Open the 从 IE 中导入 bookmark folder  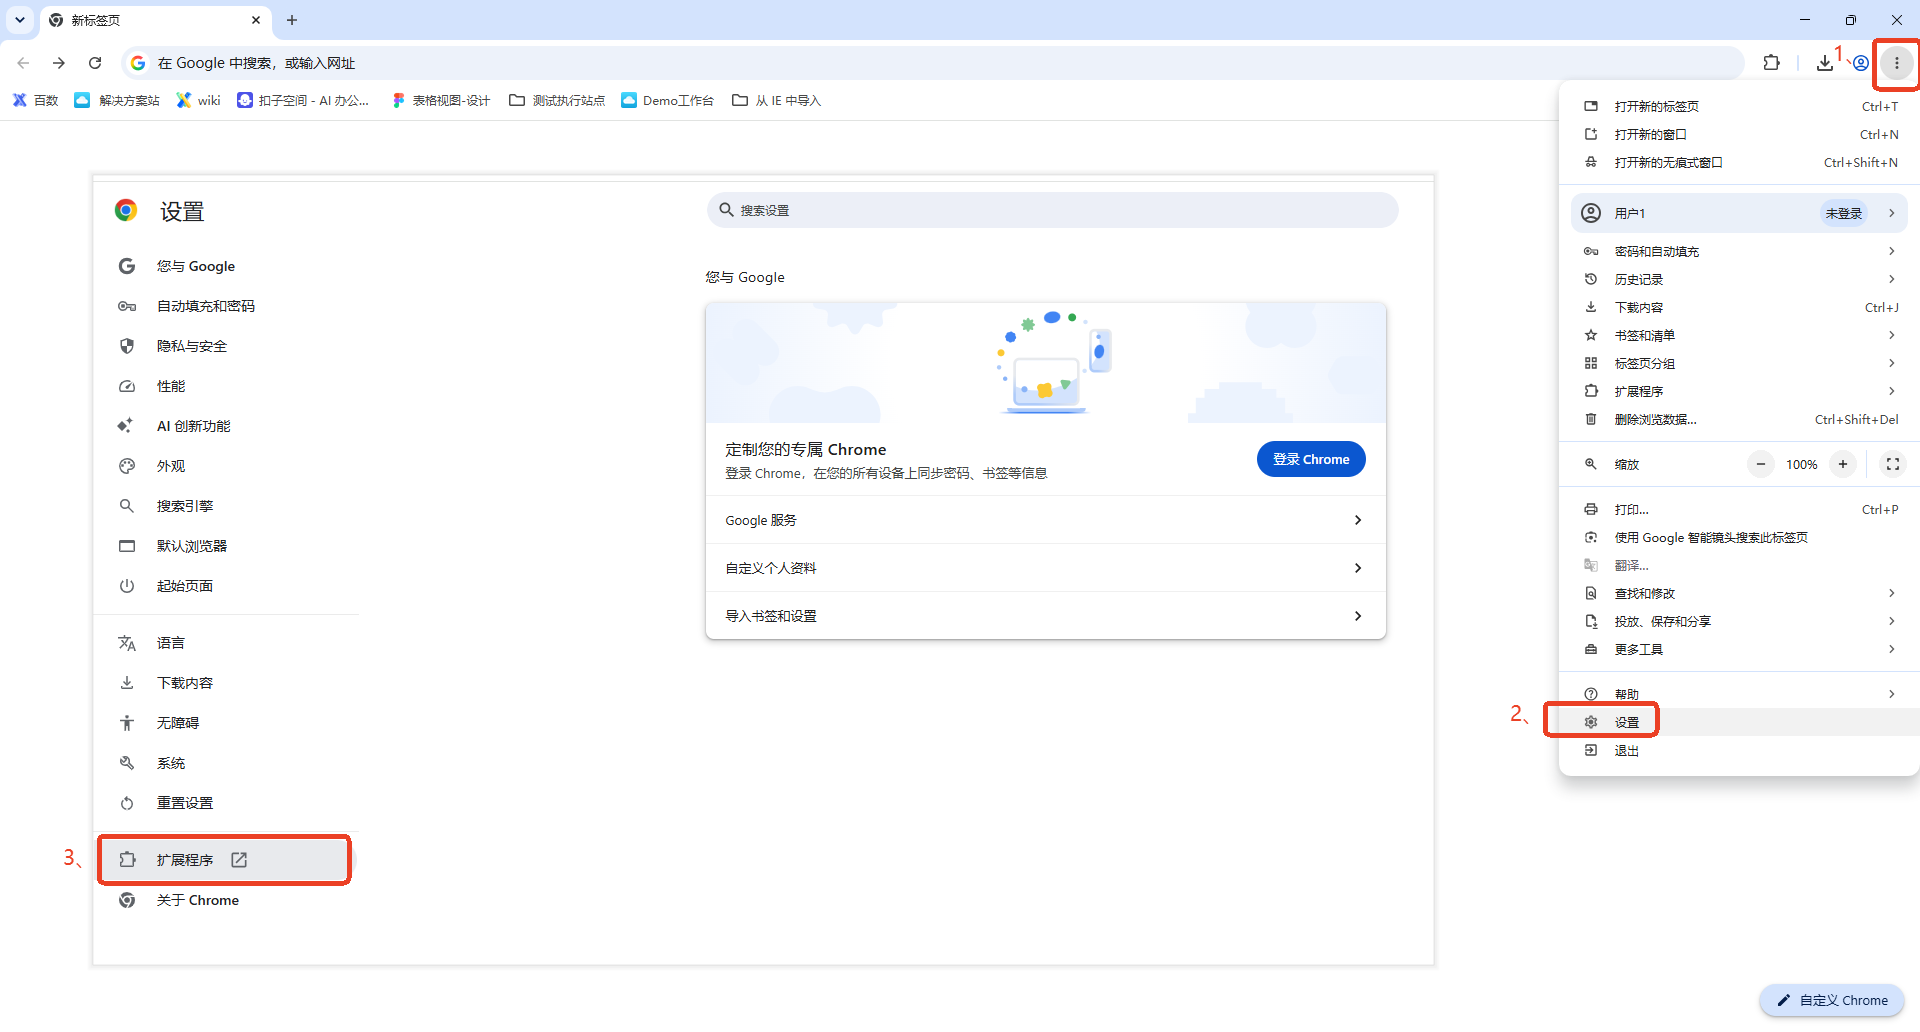click(777, 100)
